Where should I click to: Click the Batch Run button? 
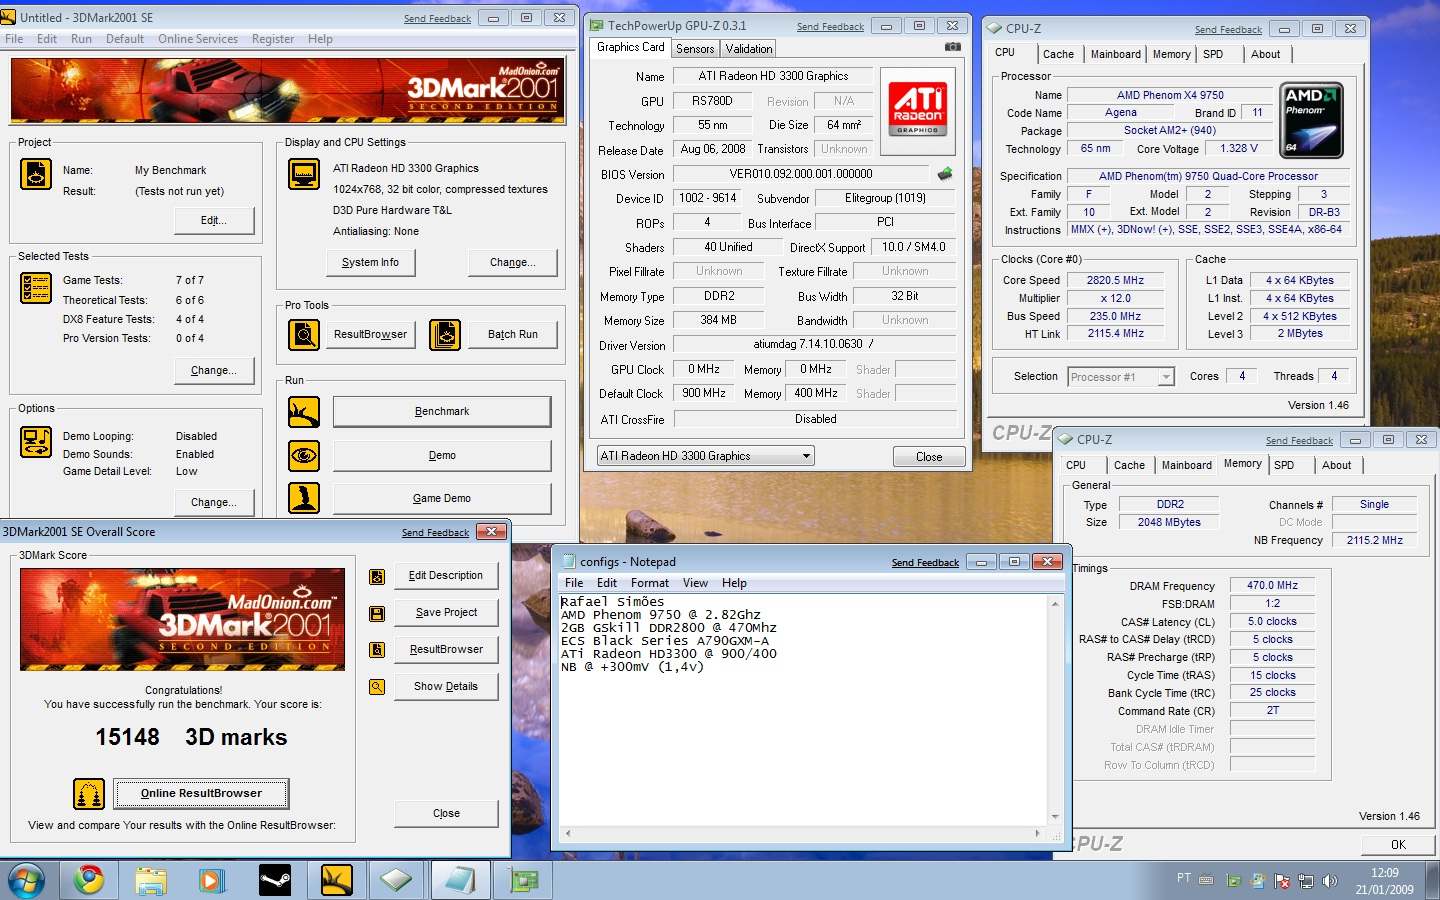coord(513,335)
